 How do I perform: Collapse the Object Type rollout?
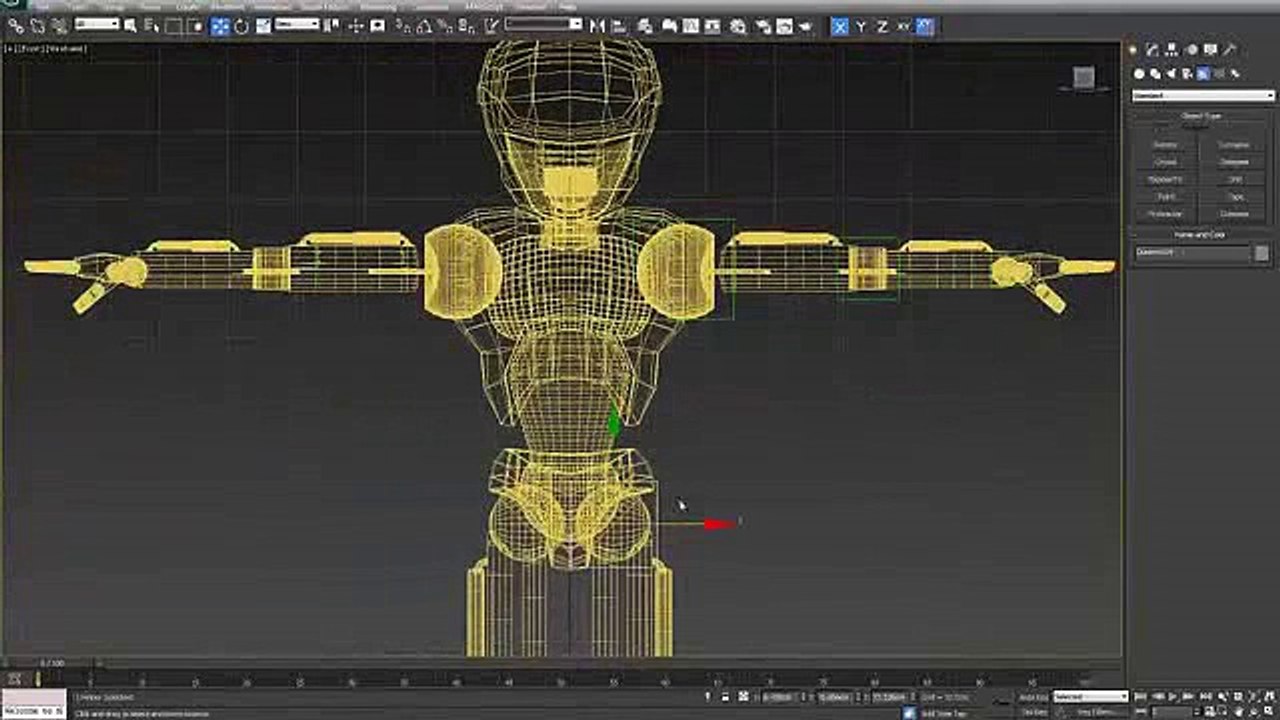[x=1202, y=116]
